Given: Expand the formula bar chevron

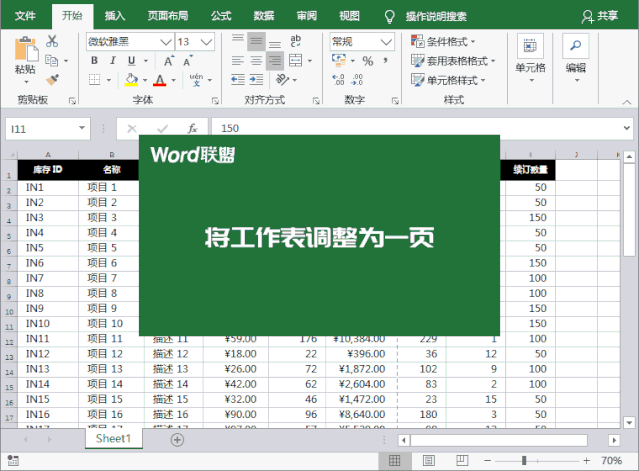Looking at the screenshot, I should coord(627,128).
